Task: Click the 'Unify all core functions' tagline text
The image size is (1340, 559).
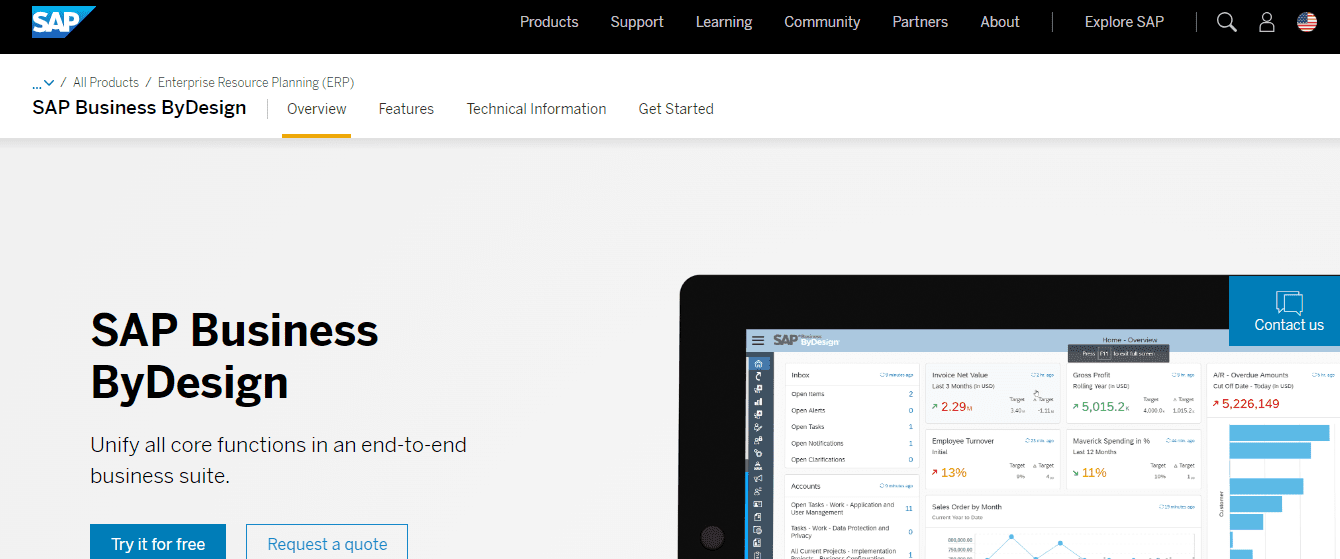Action: click(279, 460)
